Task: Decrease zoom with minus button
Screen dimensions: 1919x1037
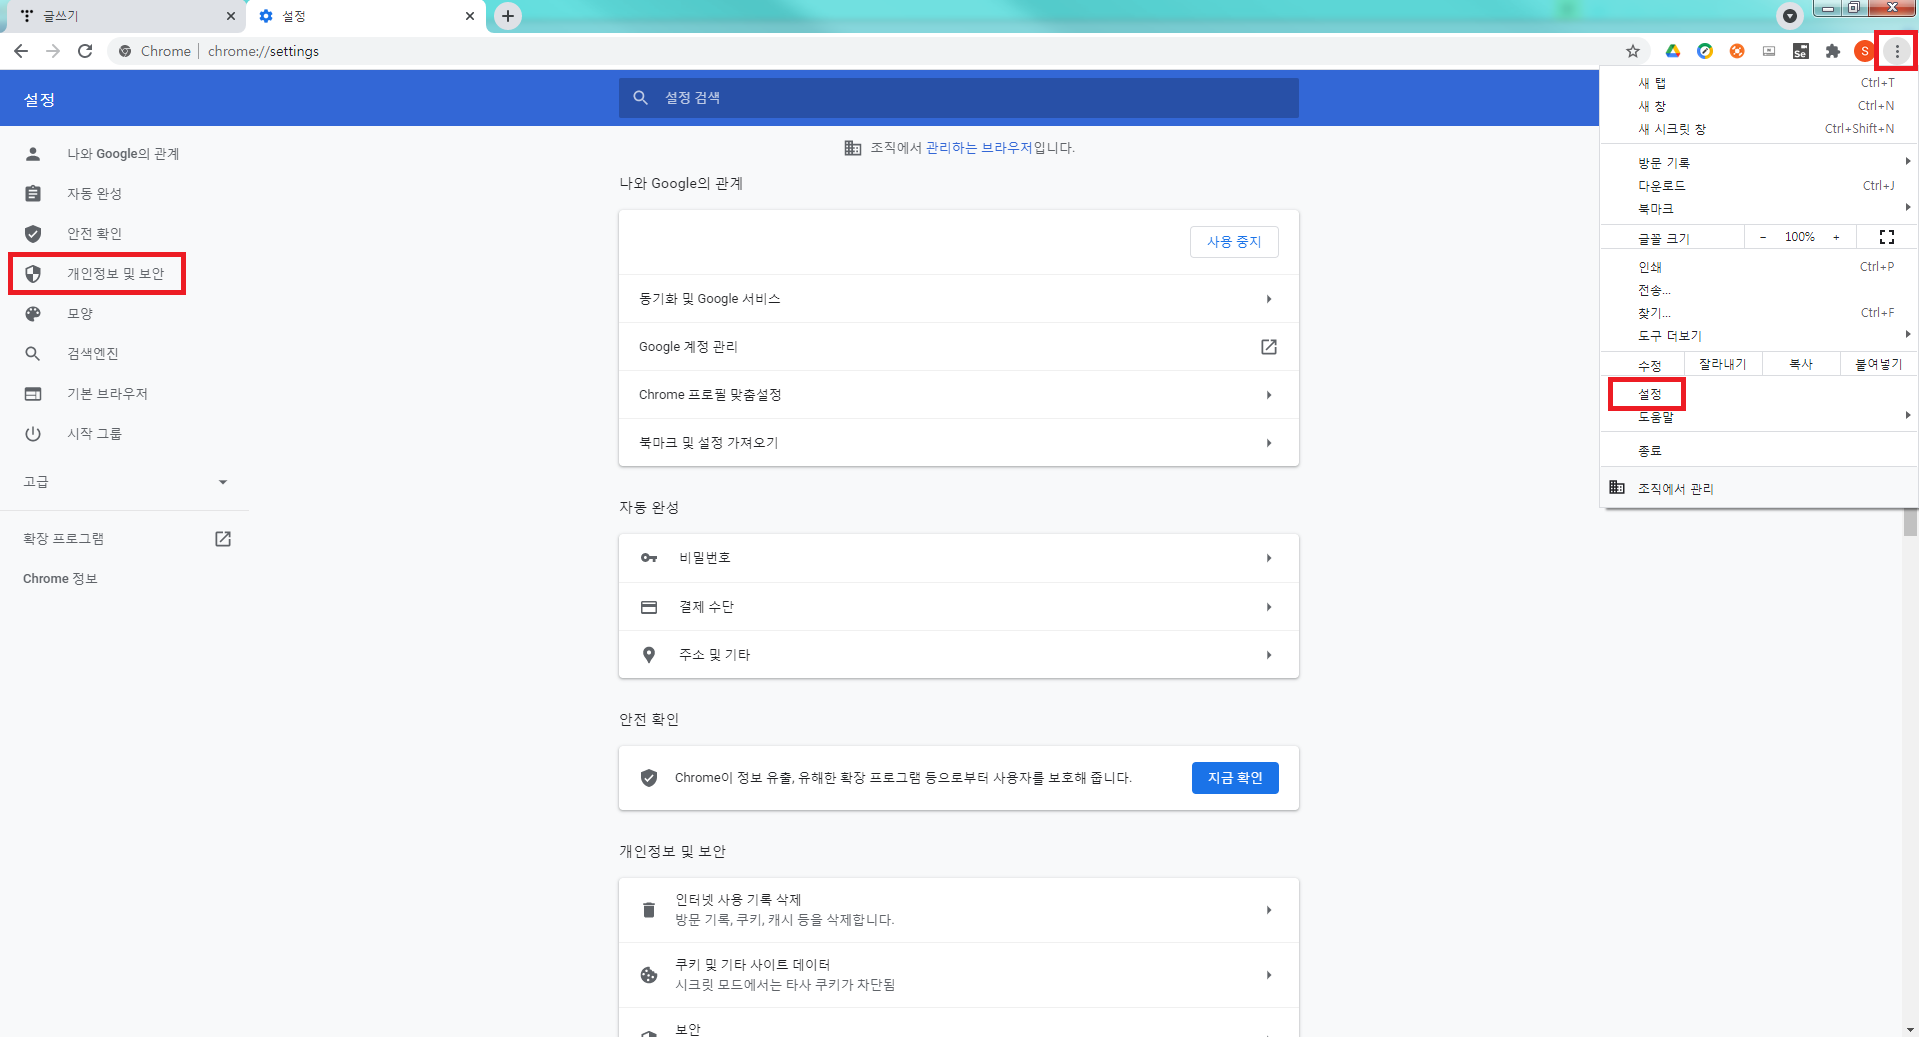Action: [x=1763, y=237]
